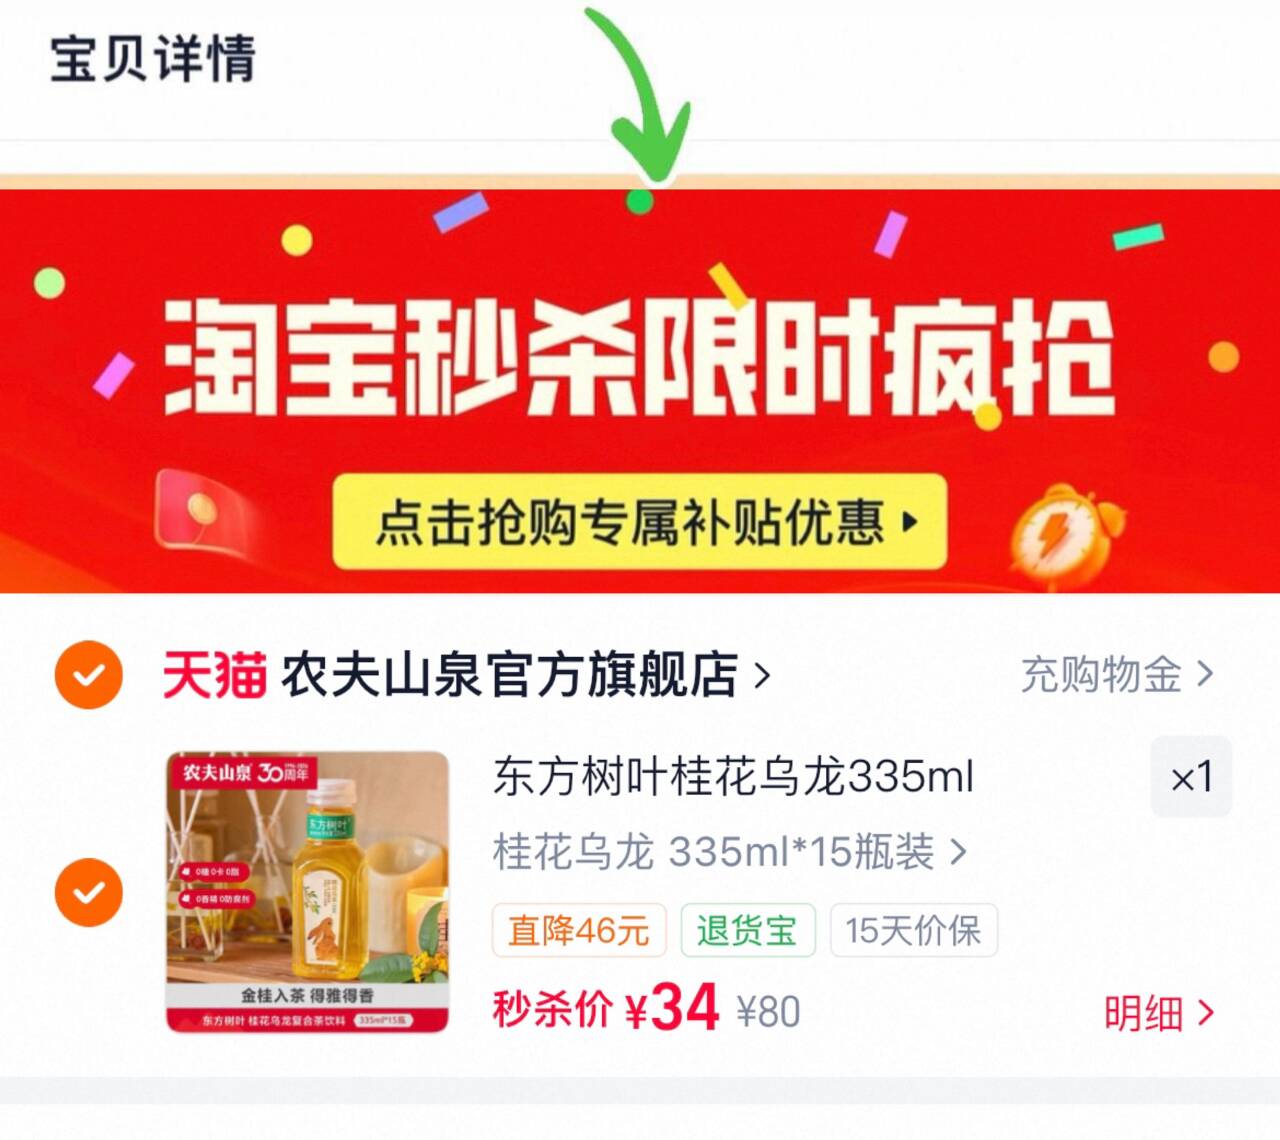
Task: Tap the 直降46元 discount tag
Action: point(579,930)
